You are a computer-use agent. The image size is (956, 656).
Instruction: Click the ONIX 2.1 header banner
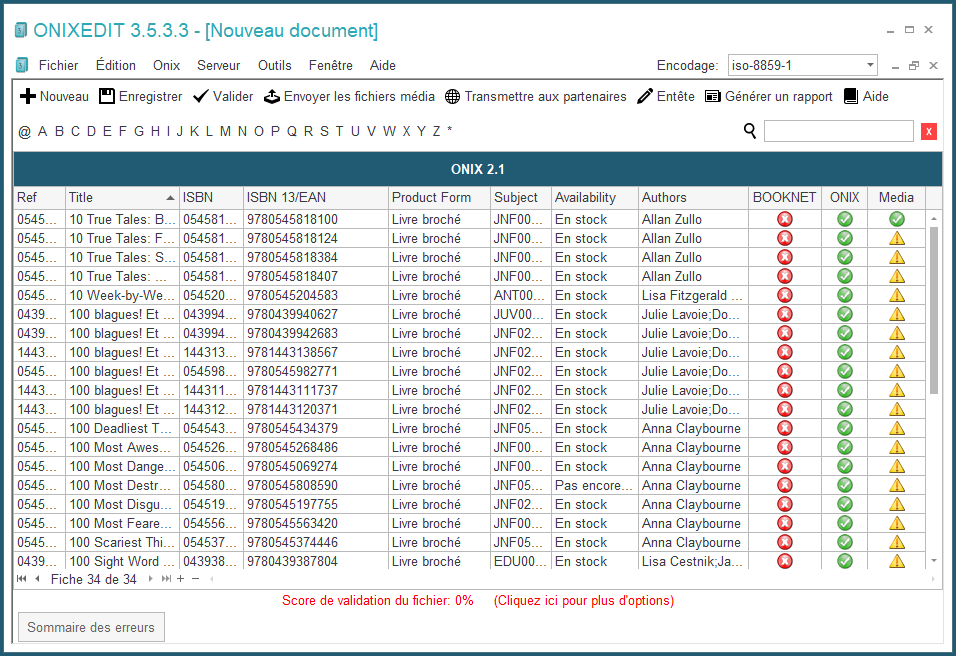coord(477,169)
